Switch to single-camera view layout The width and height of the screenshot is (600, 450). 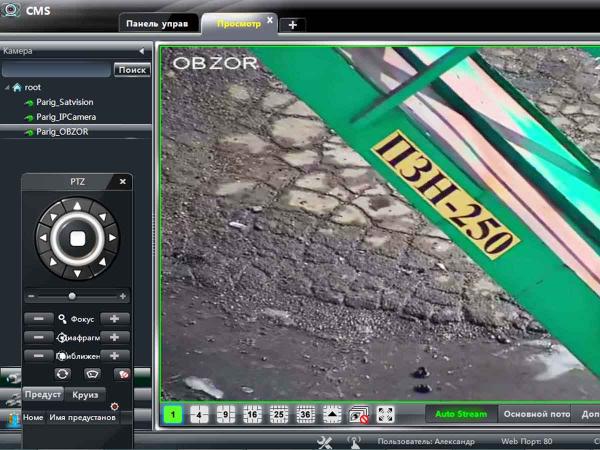coord(173,414)
